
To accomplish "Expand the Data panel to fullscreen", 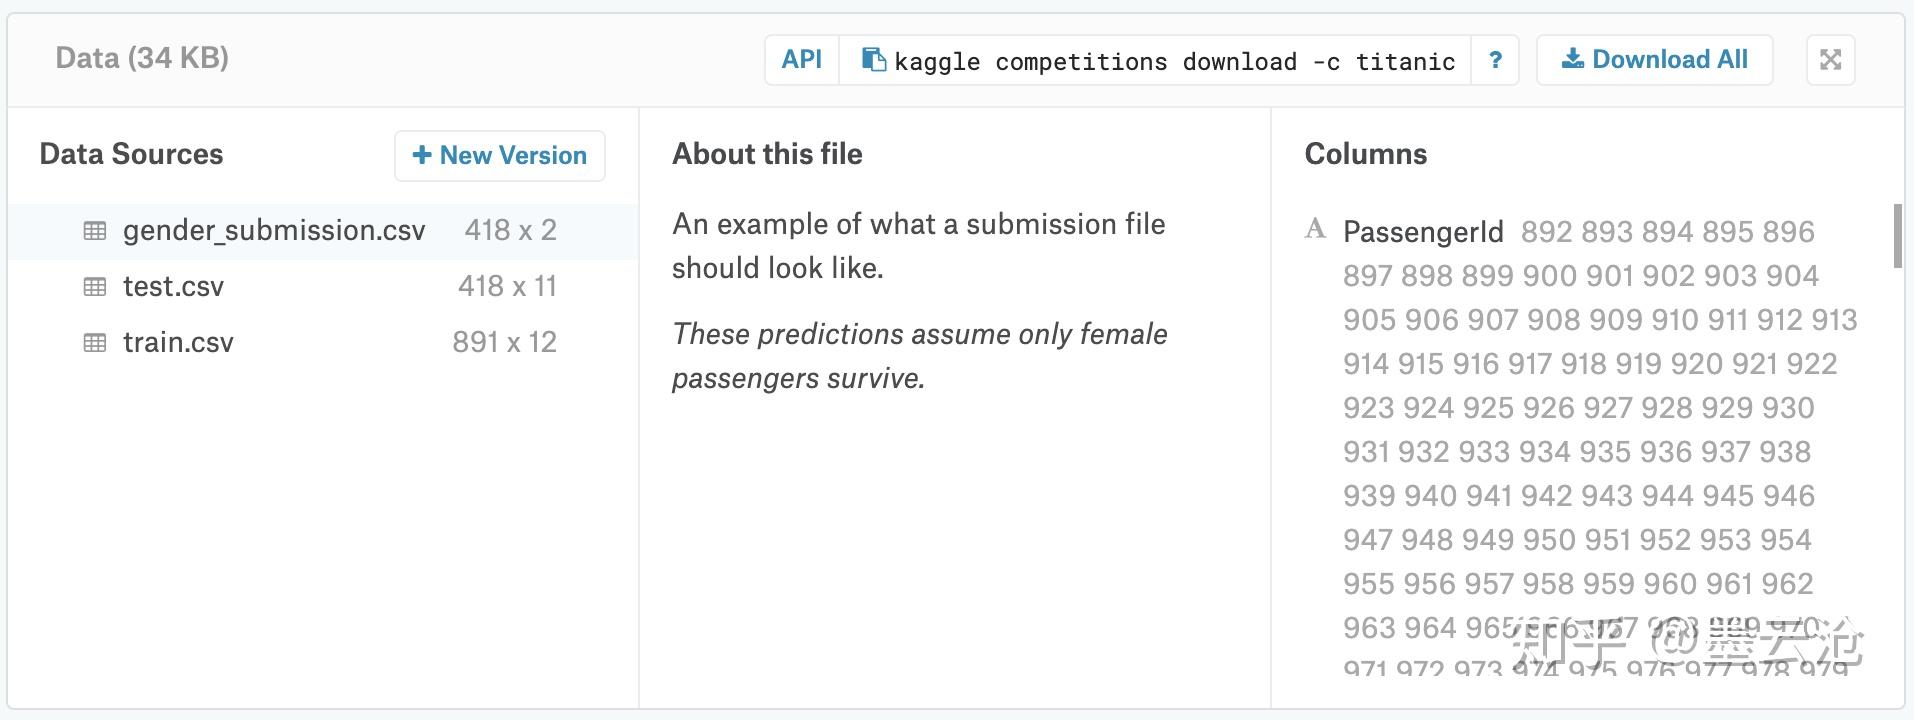I will (x=1830, y=60).
